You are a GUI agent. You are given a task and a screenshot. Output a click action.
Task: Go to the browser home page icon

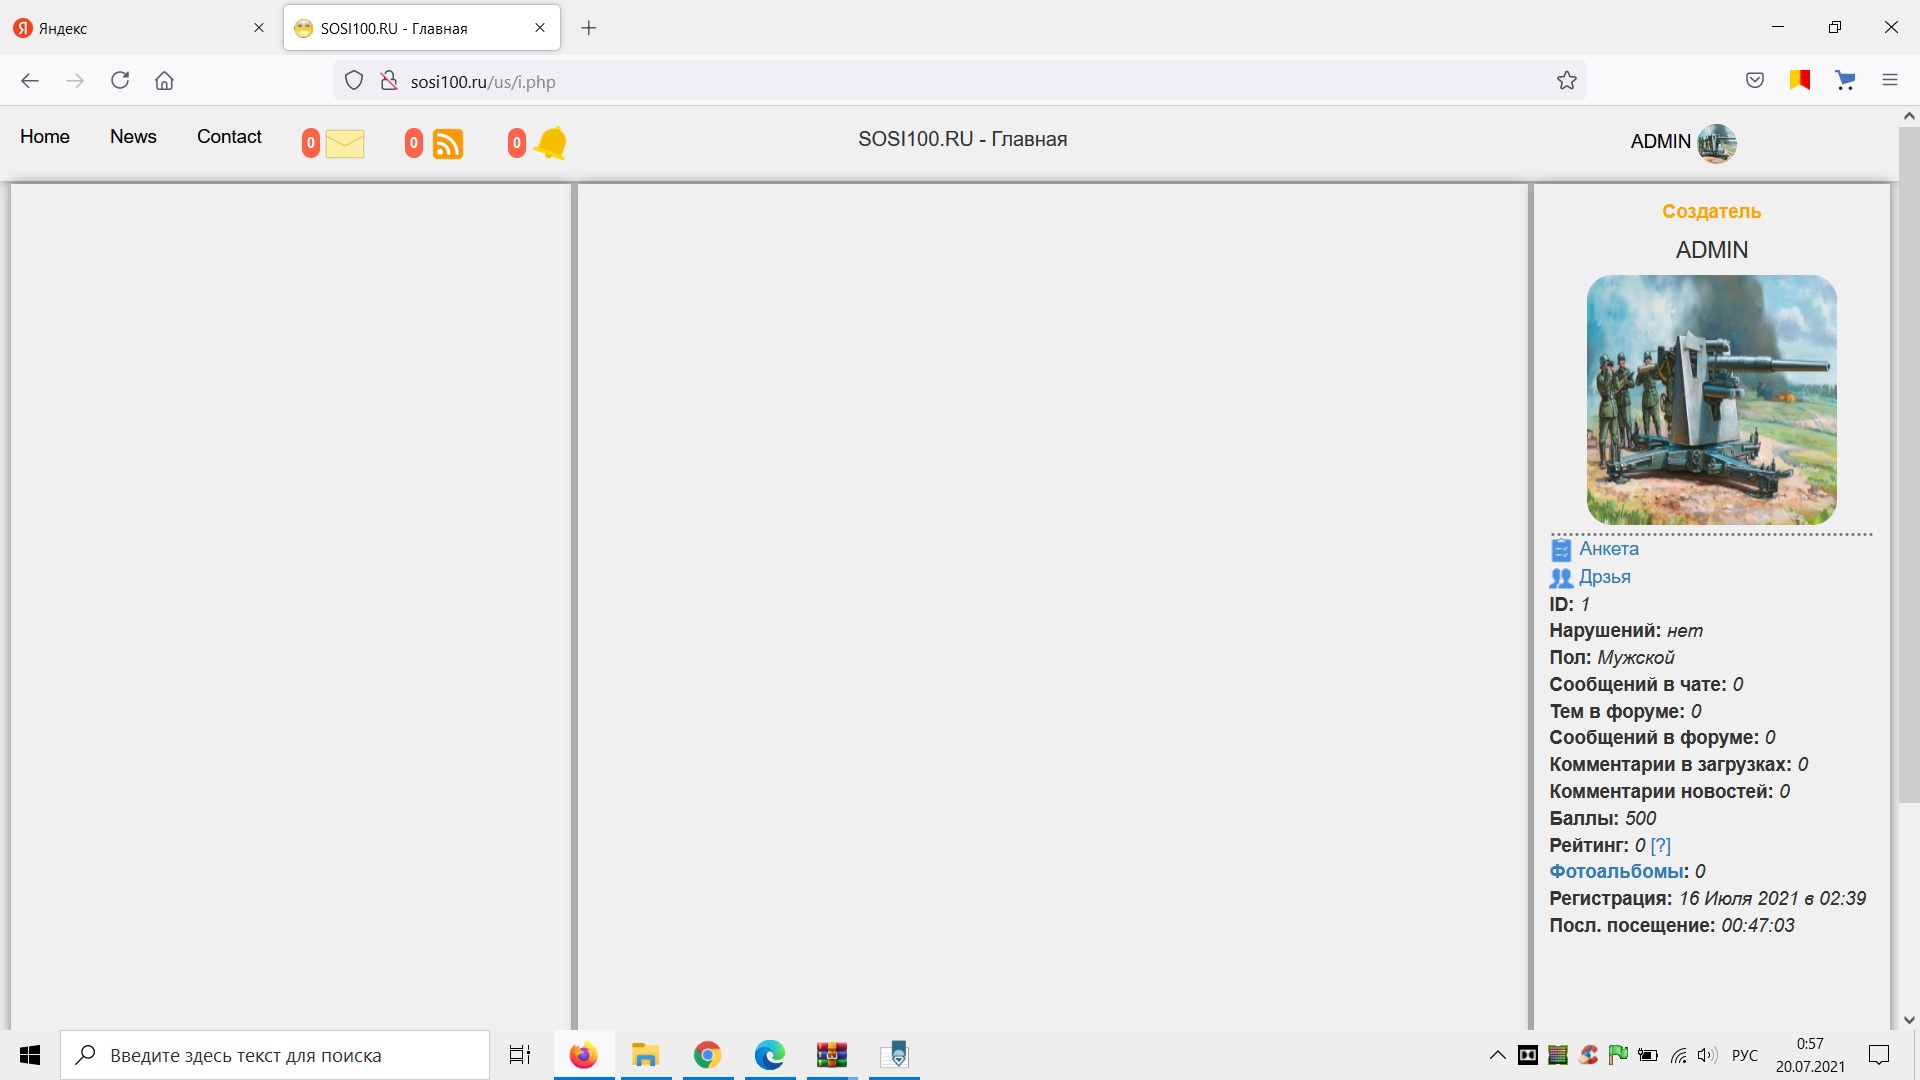[164, 81]
